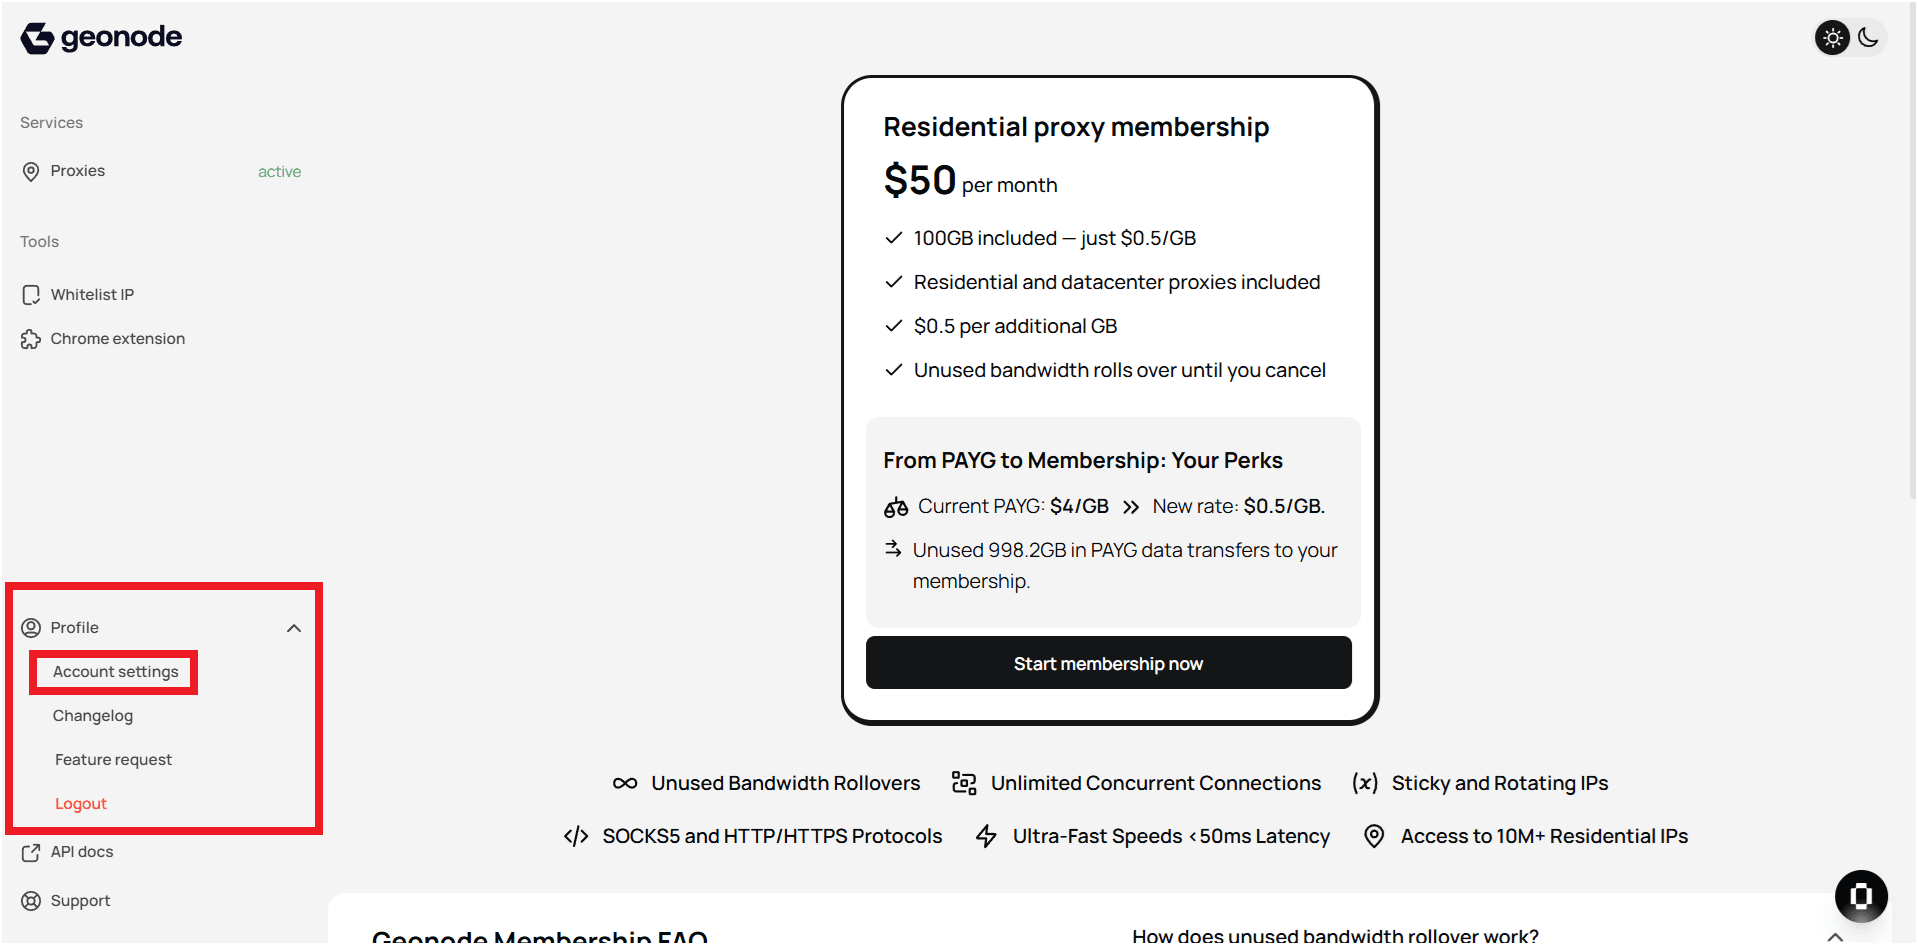
Task: Click the Whitelist IP icon
Action: pos(31,295)
